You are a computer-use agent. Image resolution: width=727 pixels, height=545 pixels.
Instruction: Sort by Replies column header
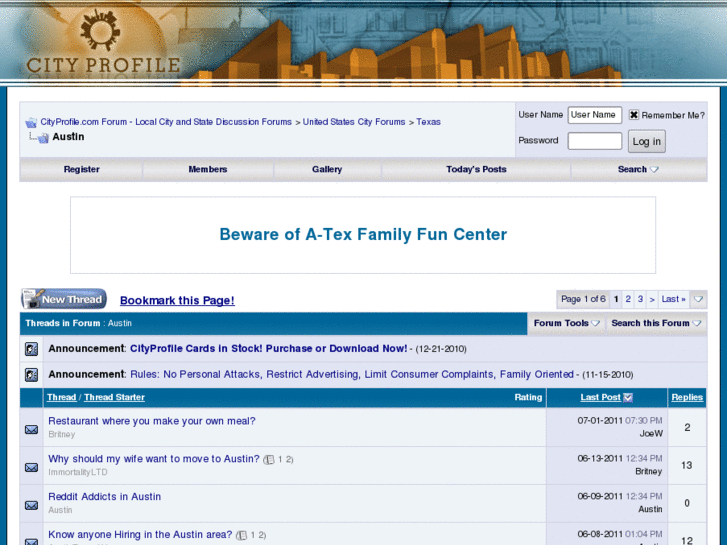[x=687, y=398]
